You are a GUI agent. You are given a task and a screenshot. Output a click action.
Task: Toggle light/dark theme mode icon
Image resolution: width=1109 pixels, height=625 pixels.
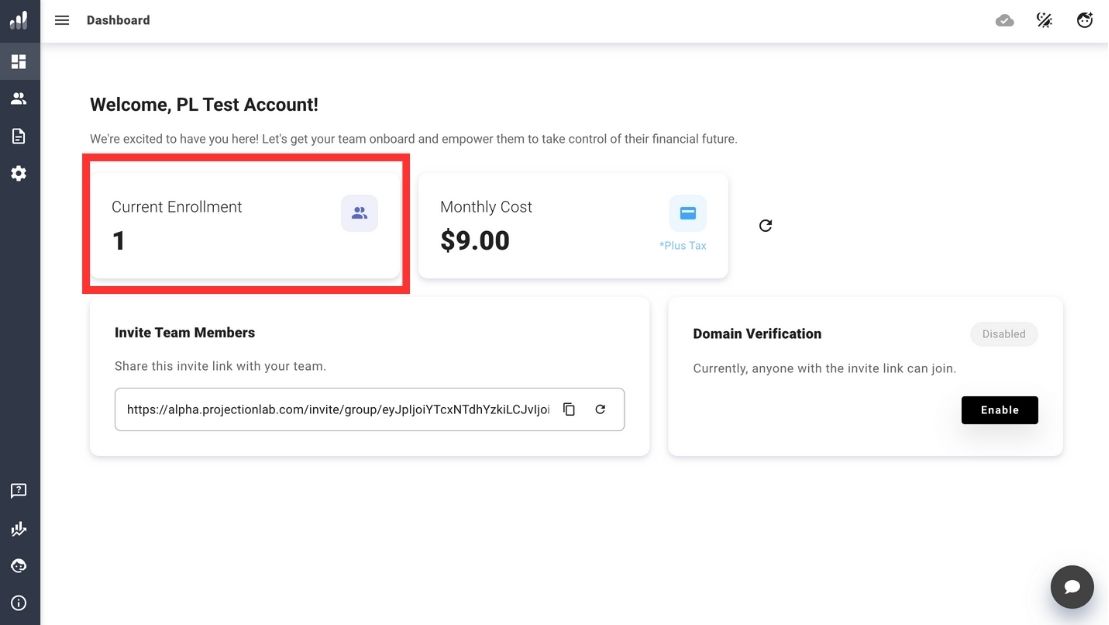click(x=1044, y=20)
